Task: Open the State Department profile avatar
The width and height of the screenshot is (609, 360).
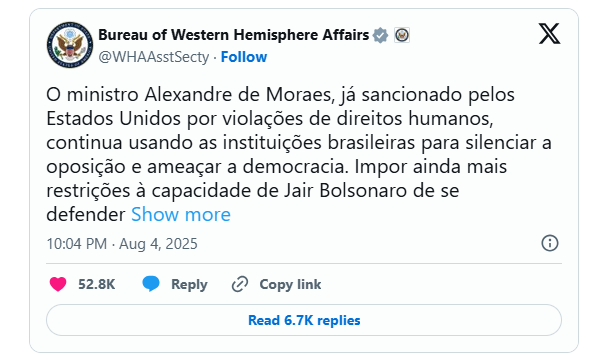Action: [x=70, y=45]
